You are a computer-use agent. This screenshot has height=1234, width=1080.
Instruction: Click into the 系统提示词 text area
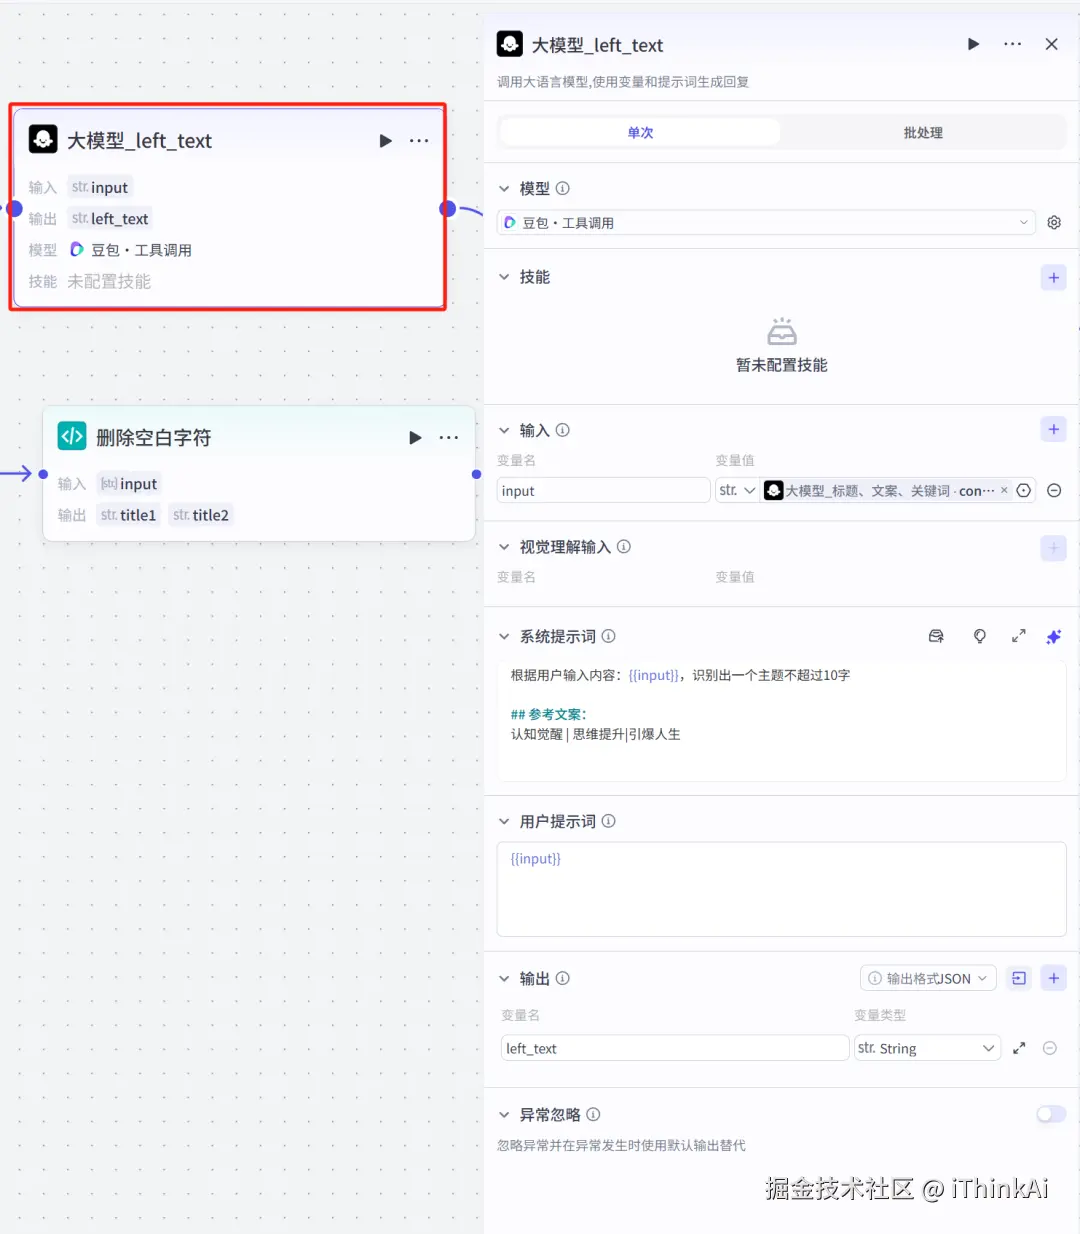click(x=782, y=720)
